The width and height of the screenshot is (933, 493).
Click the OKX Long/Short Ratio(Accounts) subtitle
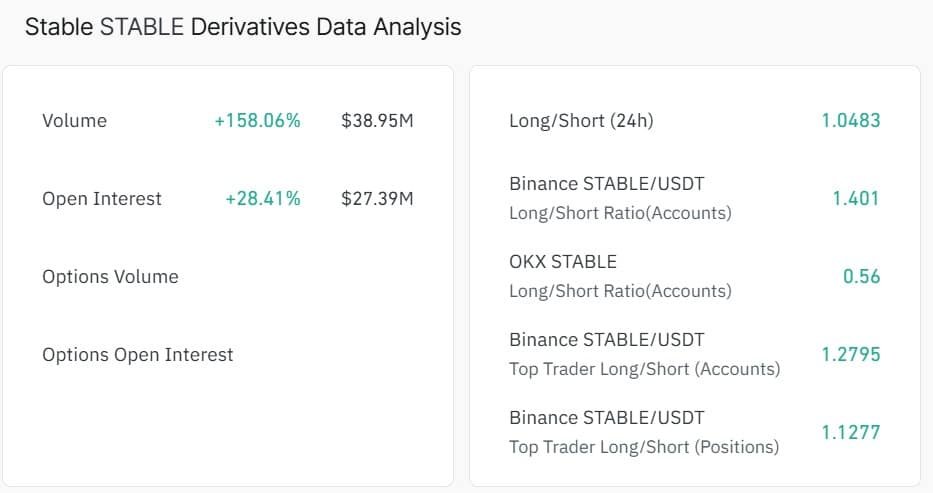click(620, 291)
